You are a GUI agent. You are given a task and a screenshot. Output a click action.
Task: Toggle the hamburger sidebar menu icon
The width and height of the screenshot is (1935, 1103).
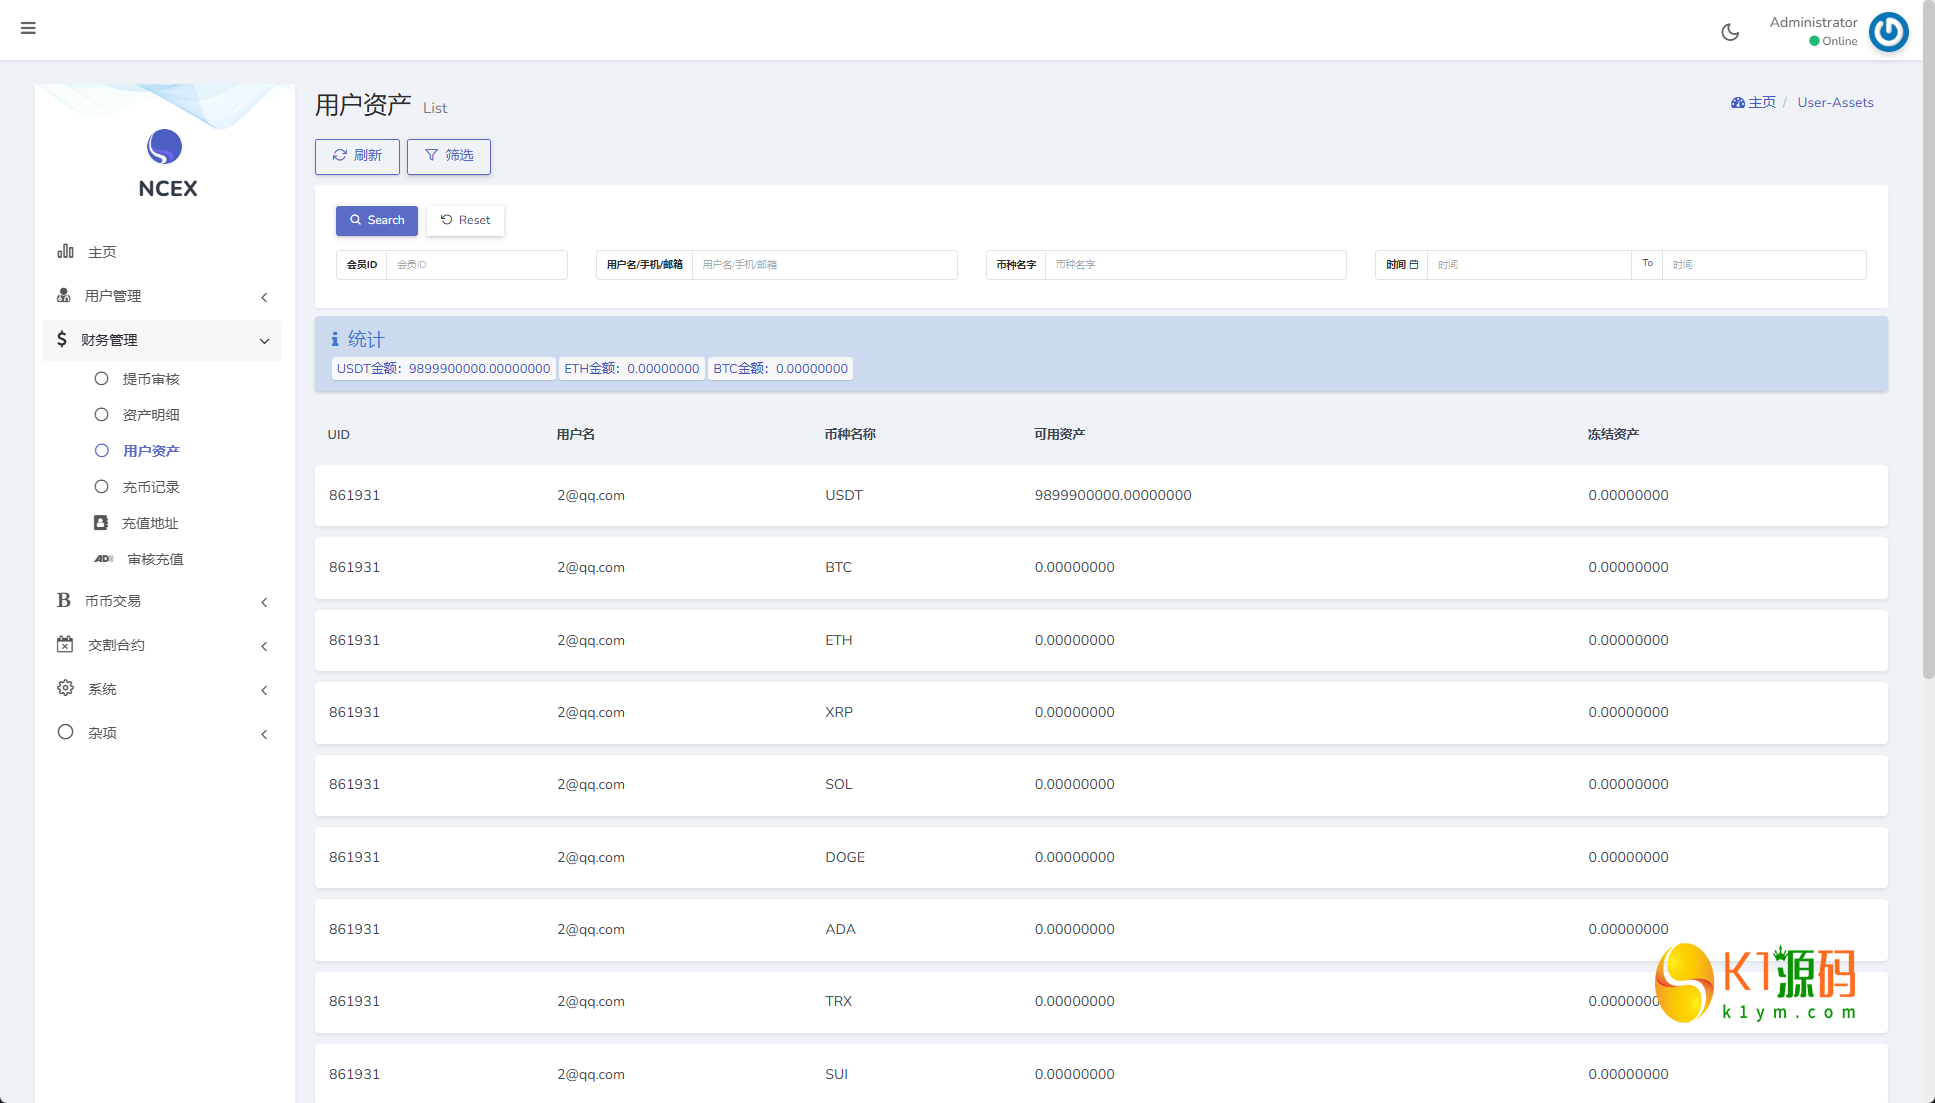point(28,28)
